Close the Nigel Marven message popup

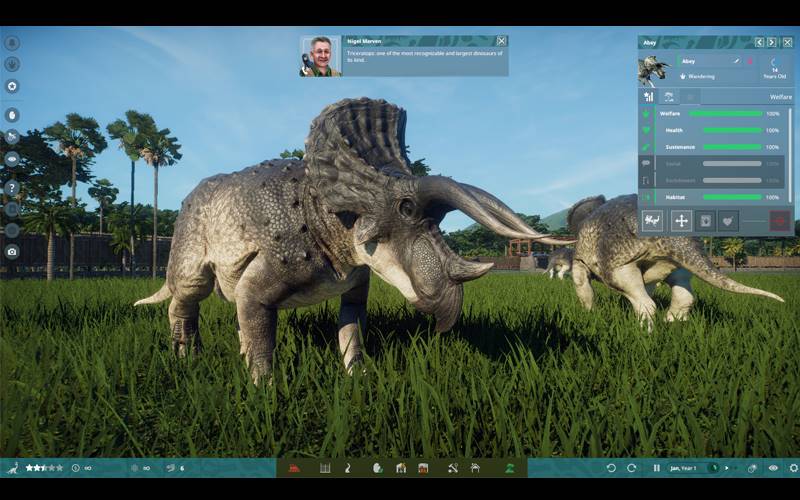pyautogui.click(x=501, y=41)
